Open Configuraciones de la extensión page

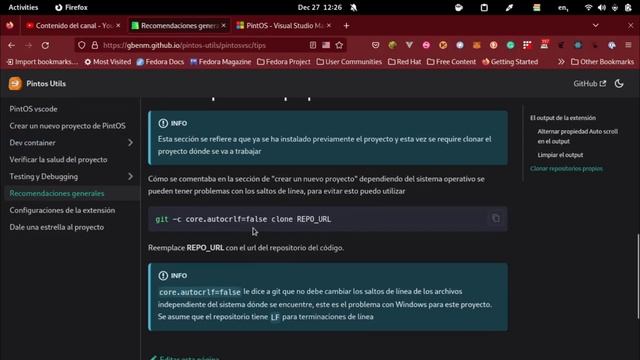[x=62, y=210]
